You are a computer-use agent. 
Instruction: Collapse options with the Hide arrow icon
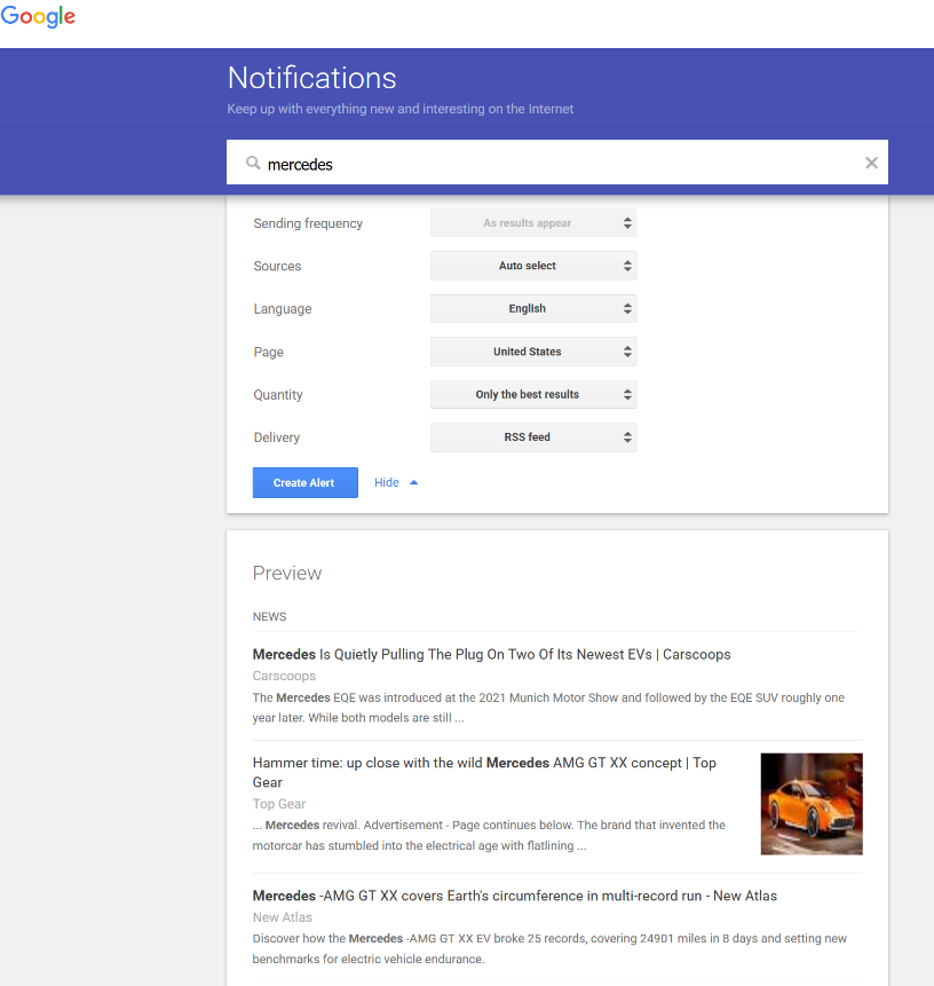(x=414, y=482)
